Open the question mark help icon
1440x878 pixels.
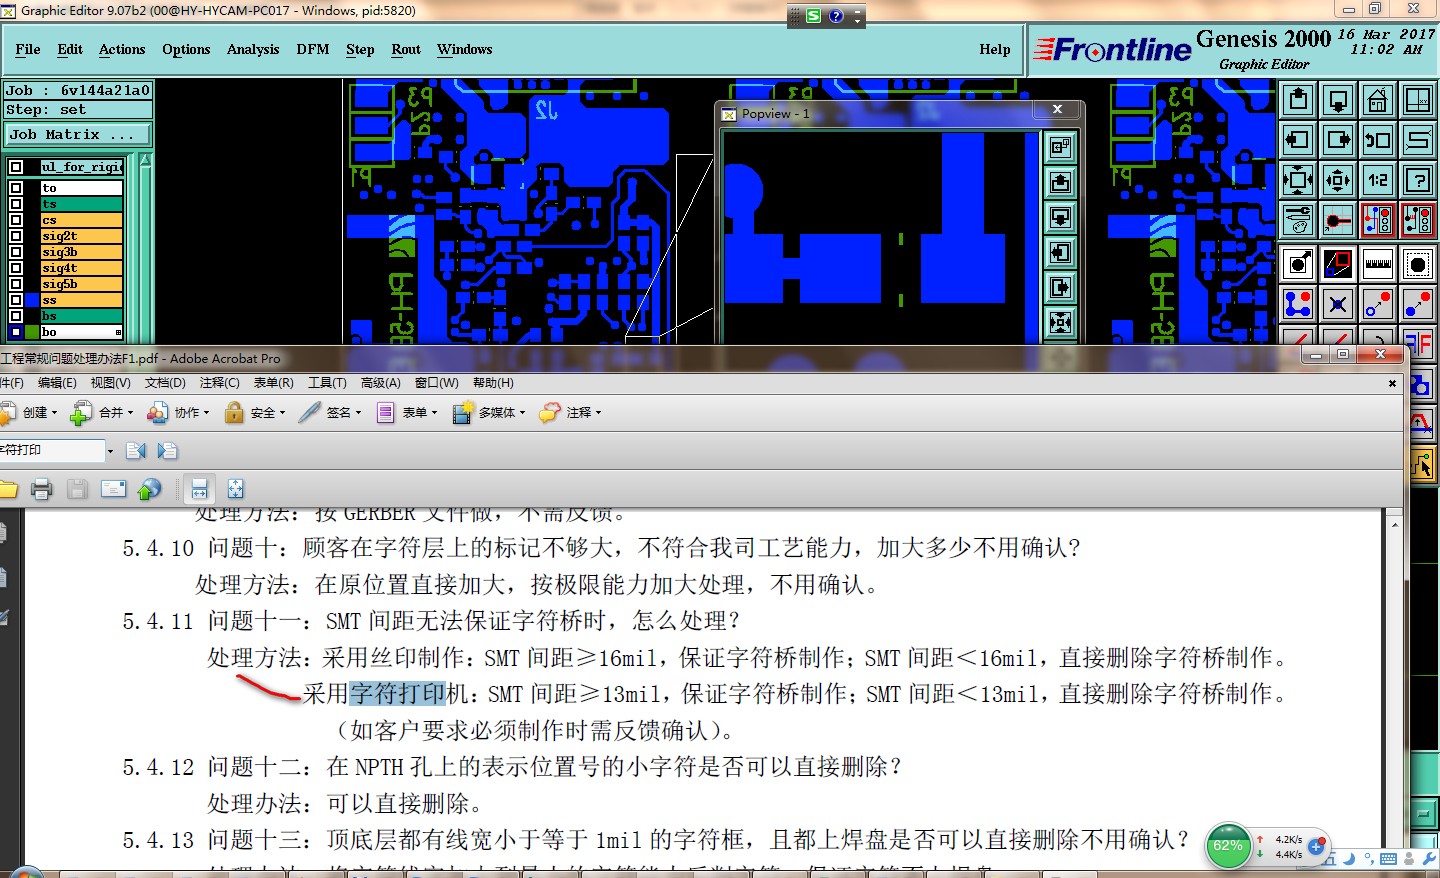[1418, 180]
